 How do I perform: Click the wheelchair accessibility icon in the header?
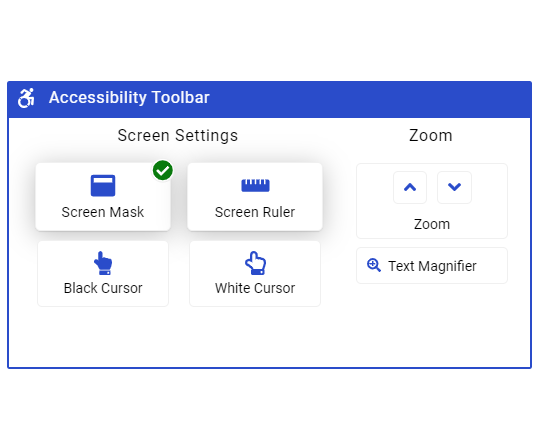[26, 98]
